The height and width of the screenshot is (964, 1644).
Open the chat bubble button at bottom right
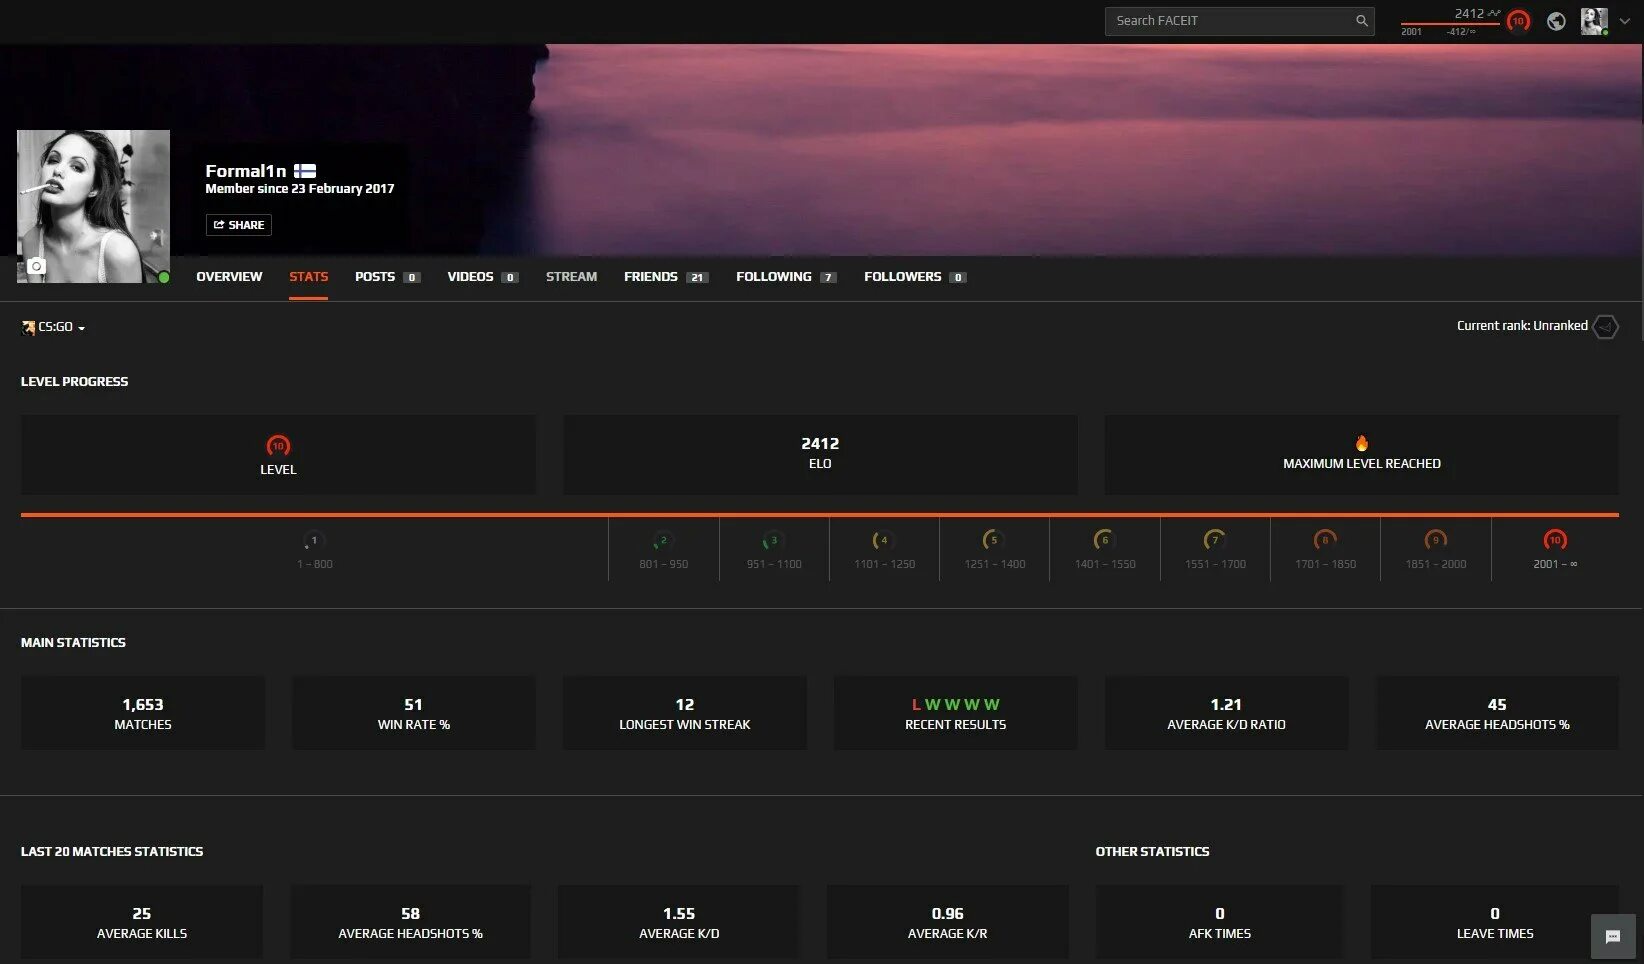click(1613, 937)
